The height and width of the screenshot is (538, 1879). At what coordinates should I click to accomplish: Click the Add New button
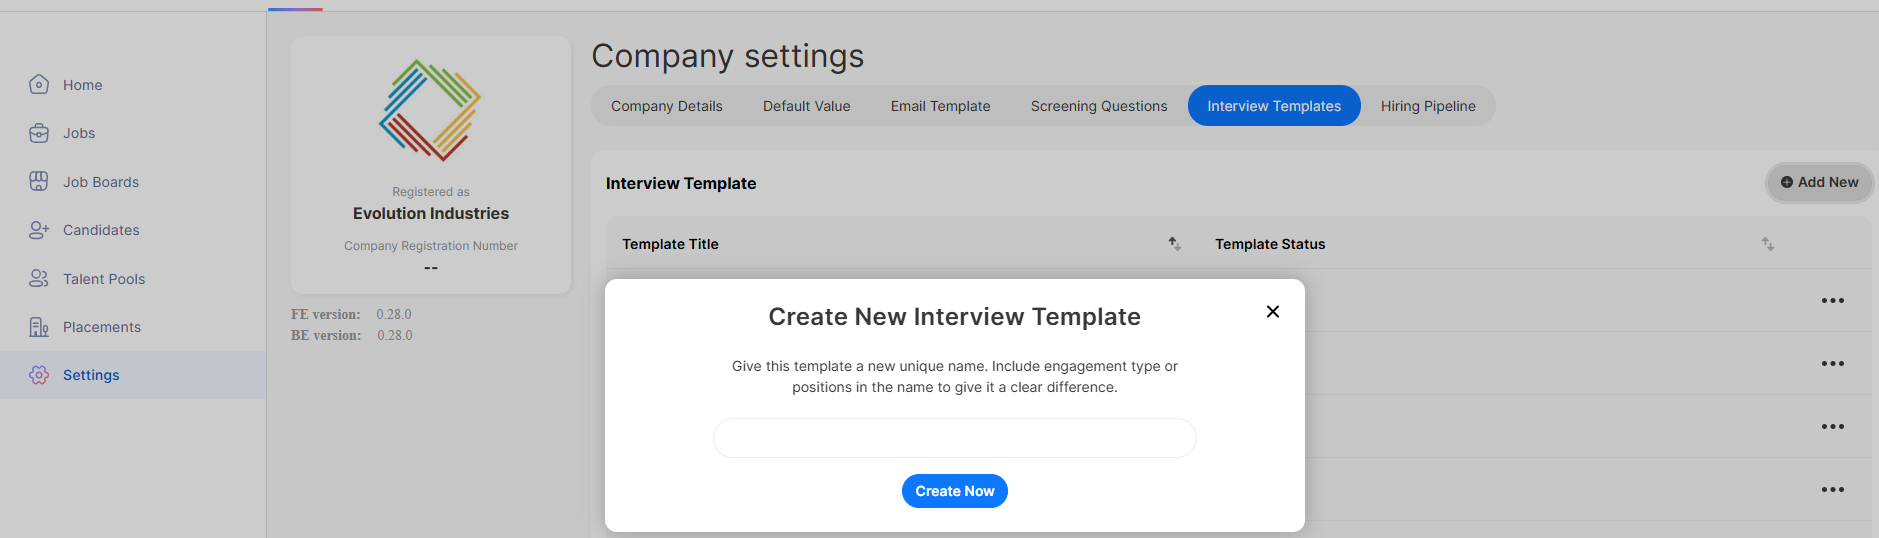click(x=1820, y=182)
